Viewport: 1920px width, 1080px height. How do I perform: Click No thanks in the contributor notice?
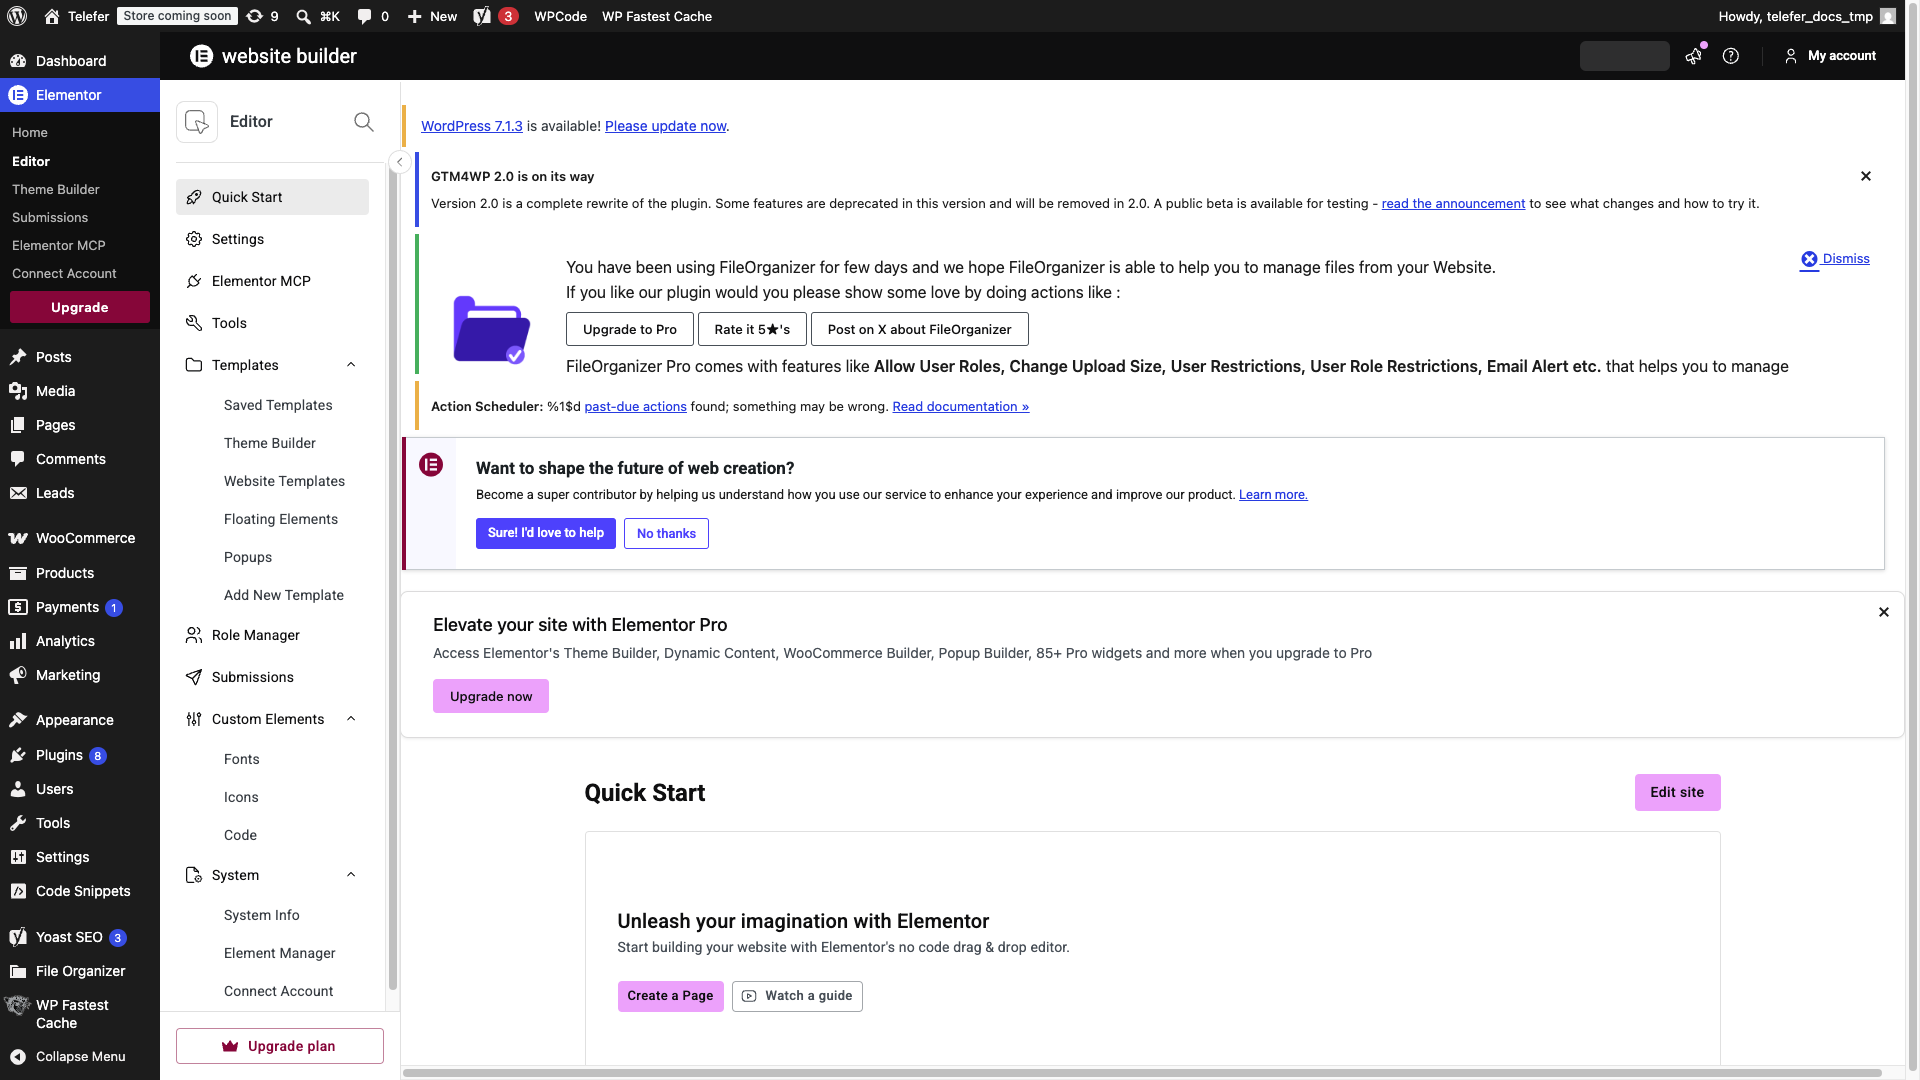click(x=666, y=533)
